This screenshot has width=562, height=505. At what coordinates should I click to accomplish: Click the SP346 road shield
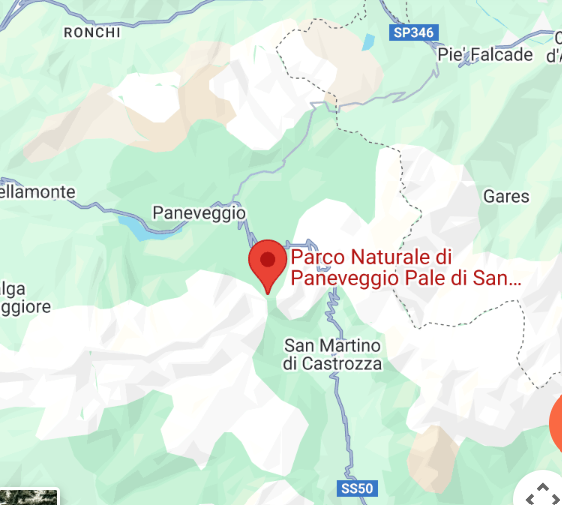(414, 33)
